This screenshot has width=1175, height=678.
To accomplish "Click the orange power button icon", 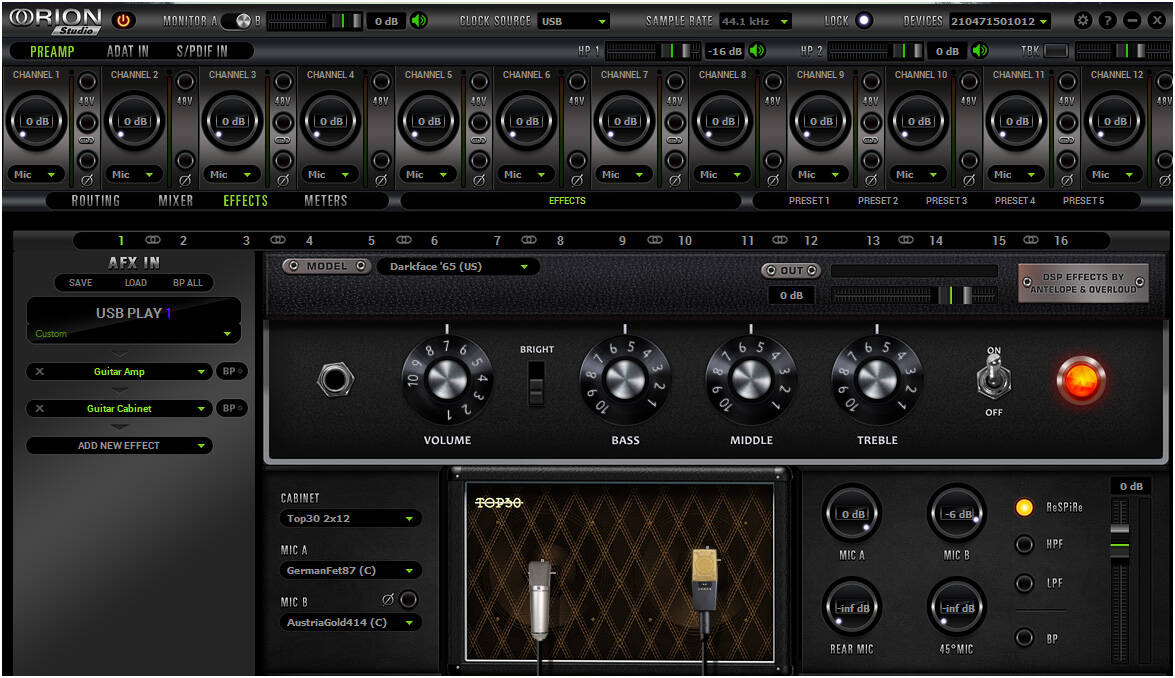I will [x=124, y=20].
